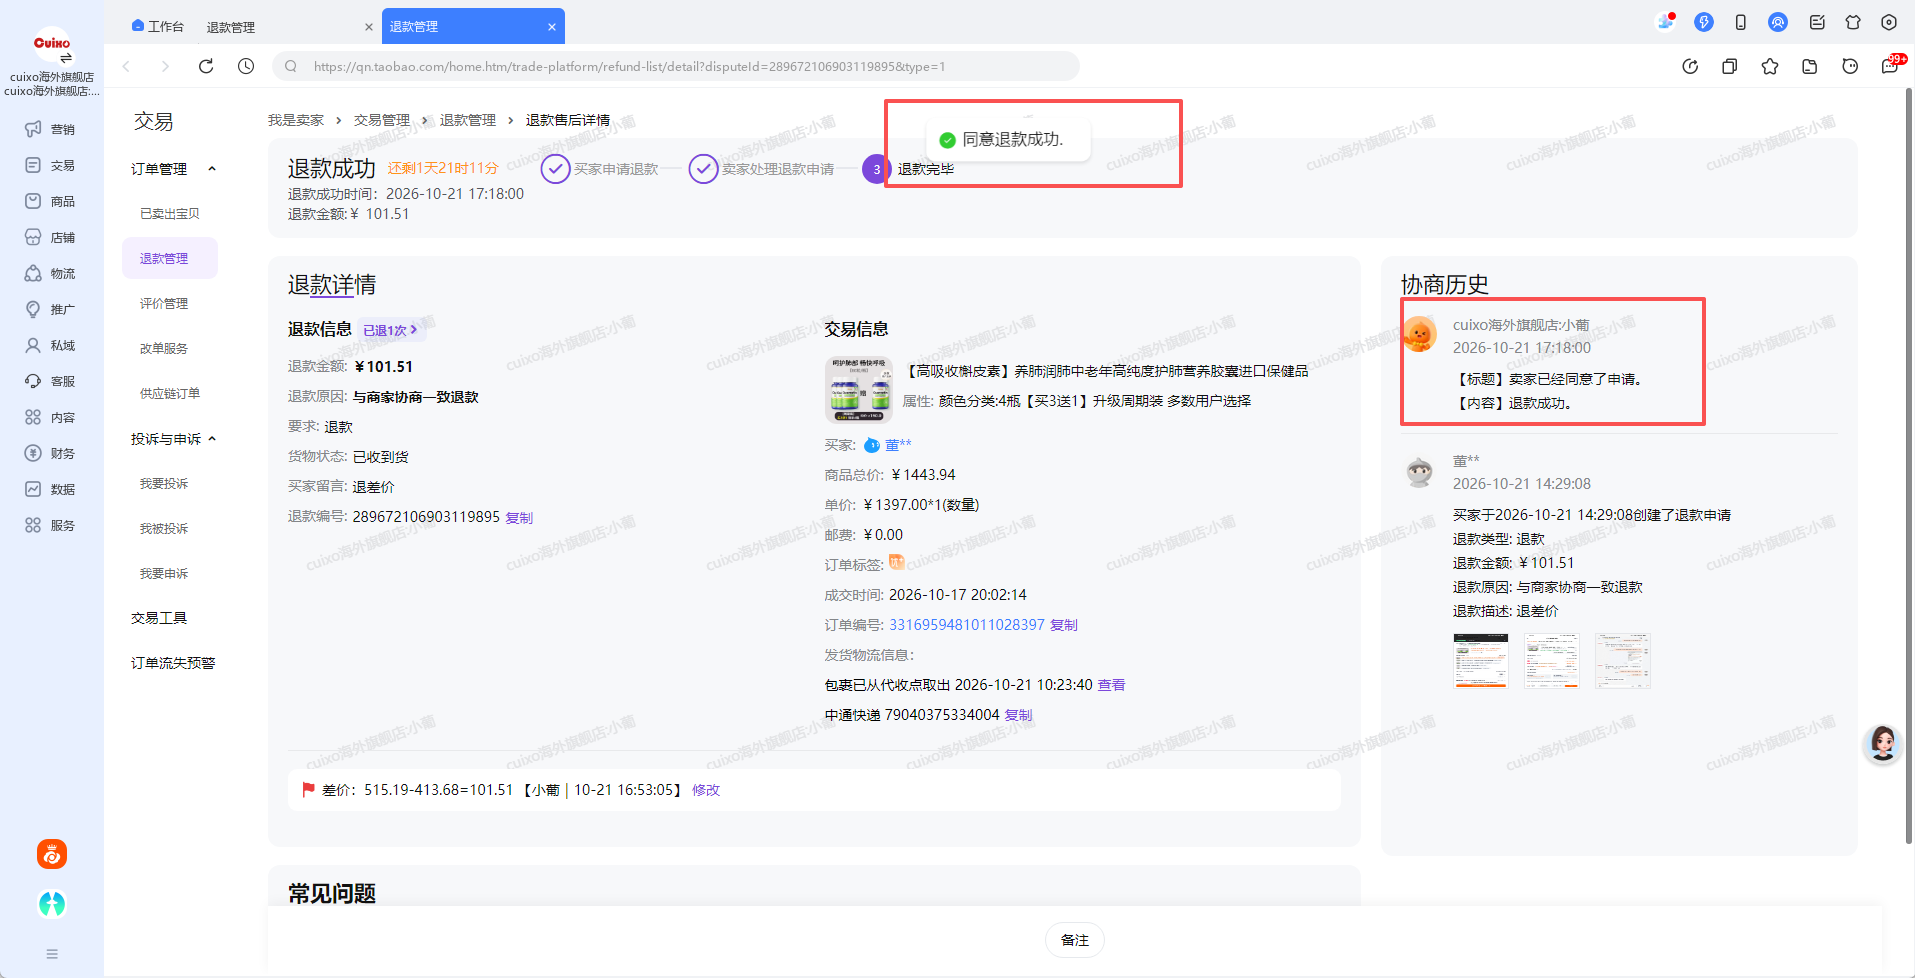Close the active 退款管理 tab
The height and width of the screenshot is (978, 1915).
552,27
